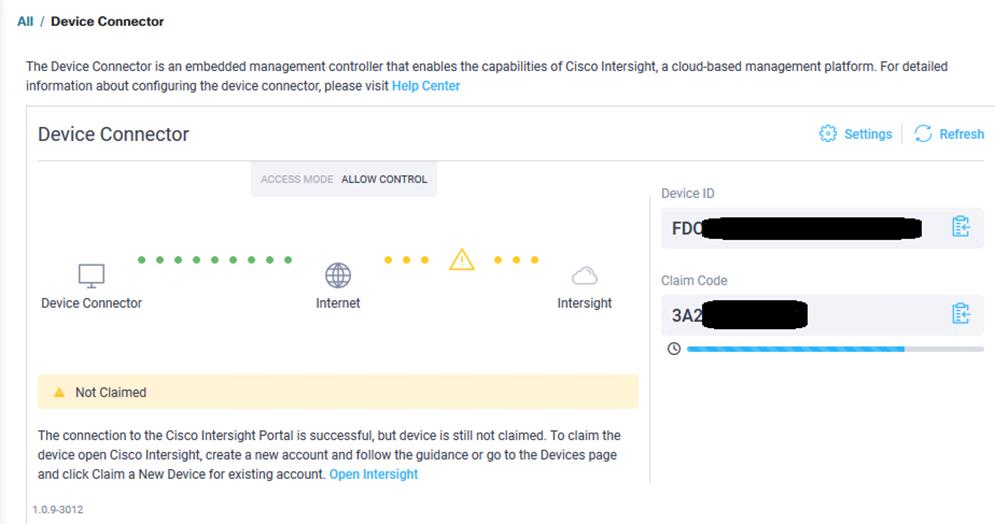995x524 pixels.
Task: Click the Claim Code label
Action: click(x=694, y=280)
